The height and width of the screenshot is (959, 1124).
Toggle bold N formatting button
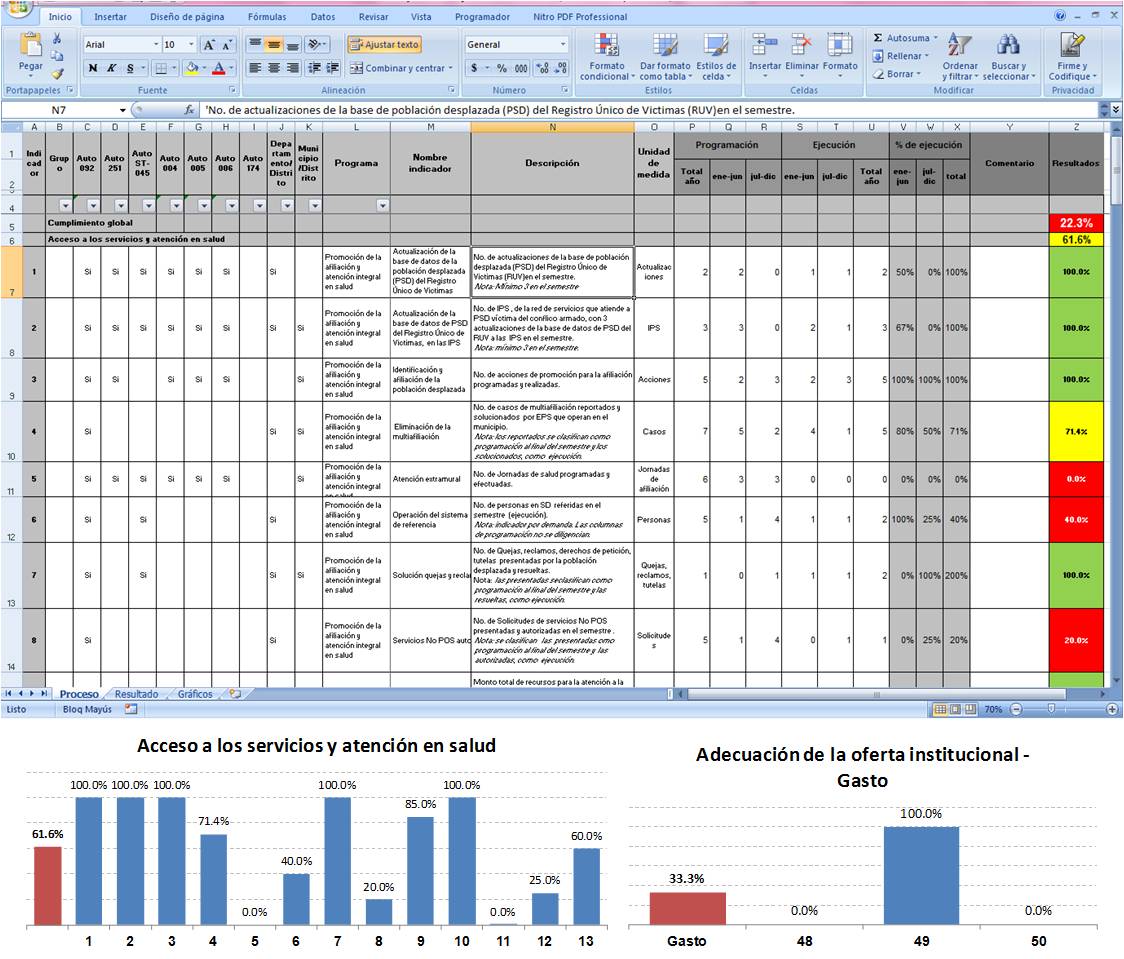pos(93,68)
